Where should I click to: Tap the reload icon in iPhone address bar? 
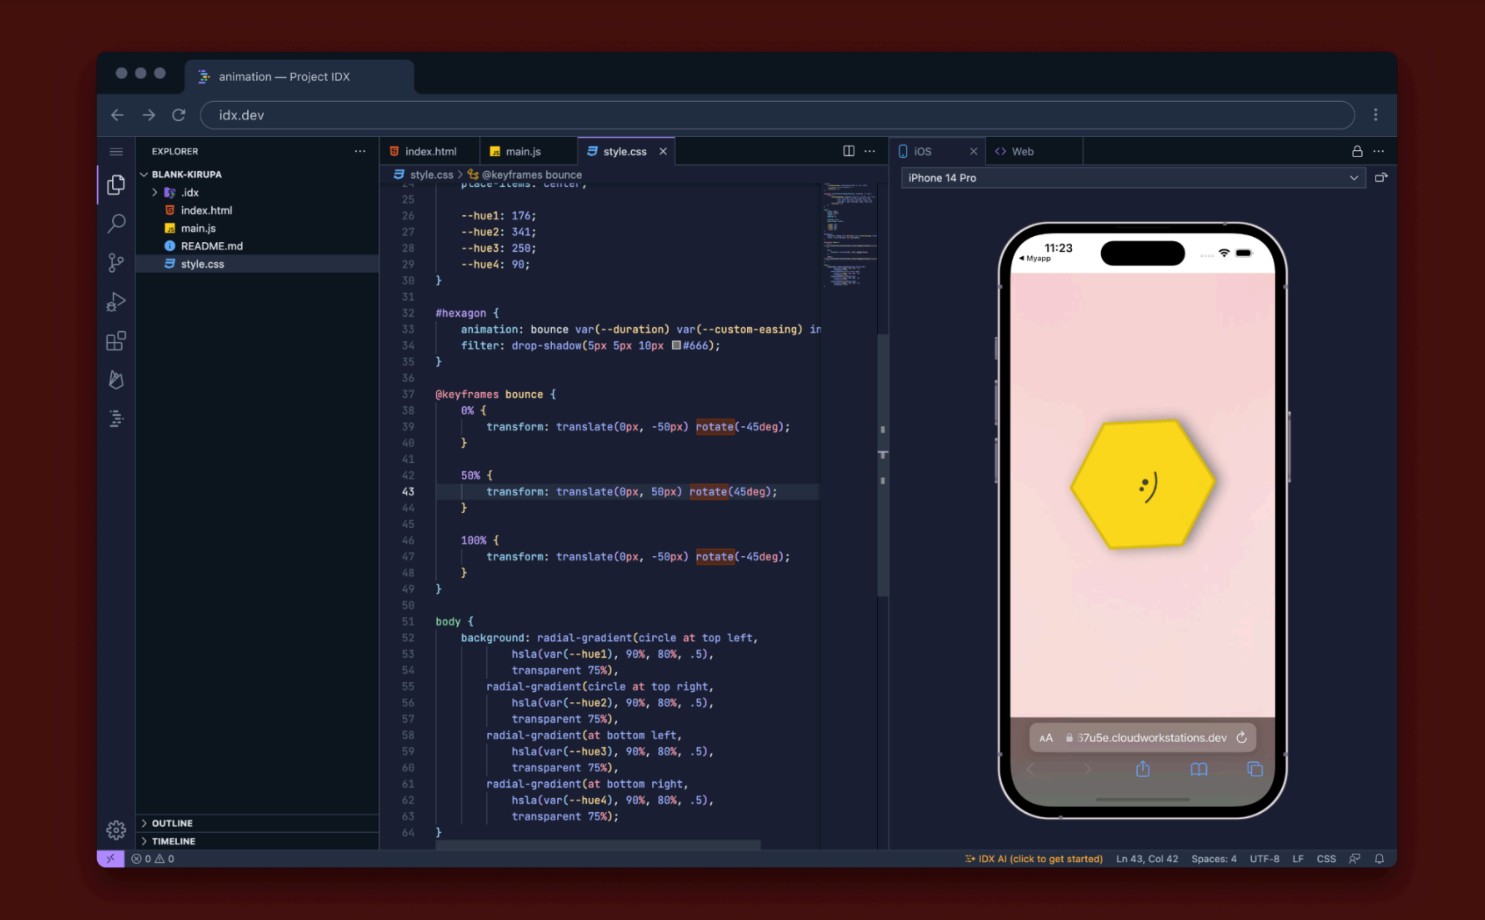click(x=1242, y=738)
